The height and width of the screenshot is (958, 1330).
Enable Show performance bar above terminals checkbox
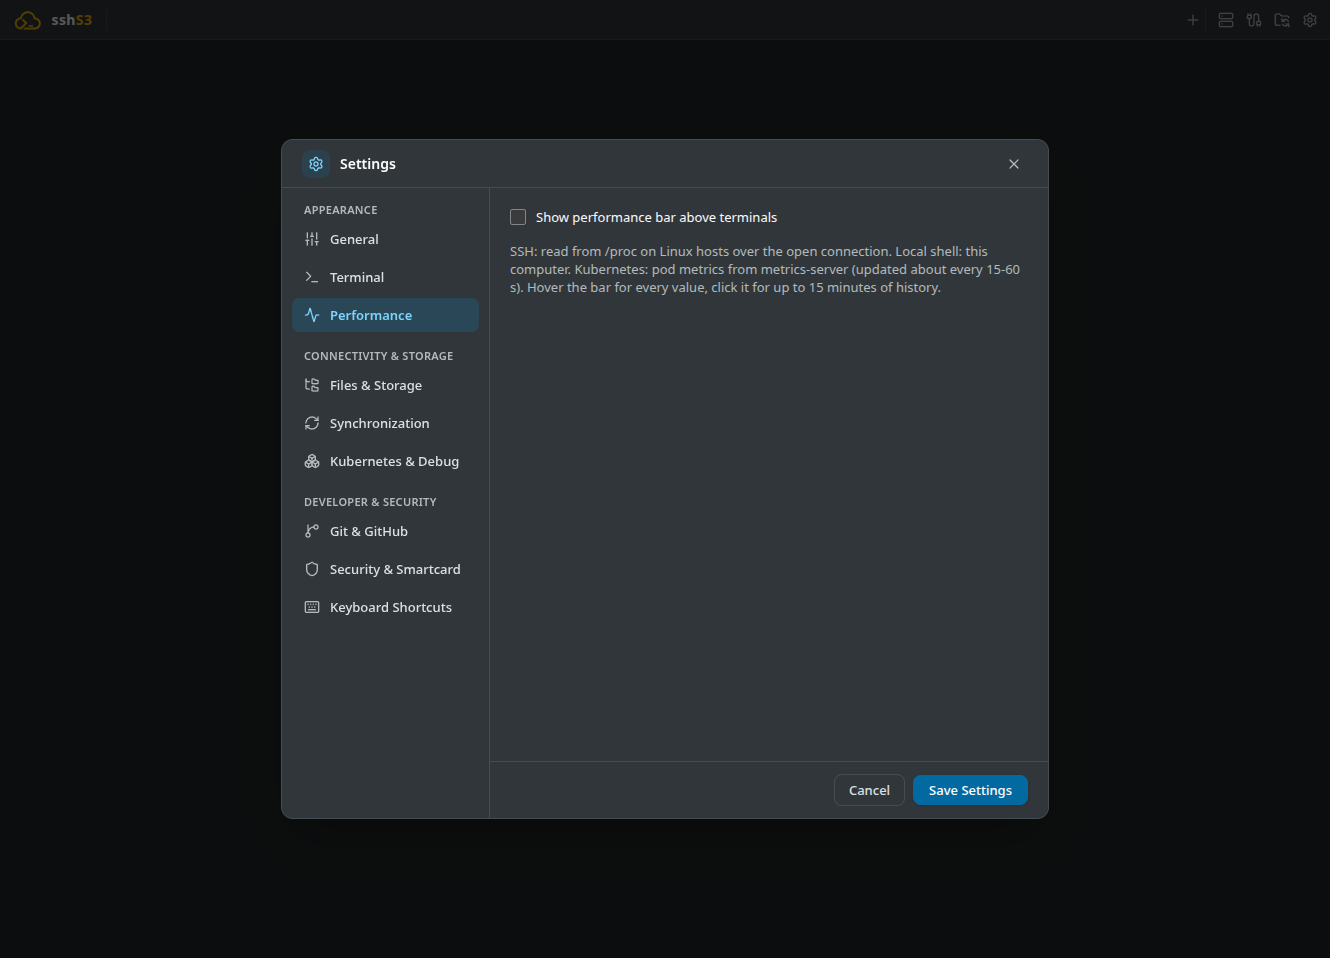[518, 217]
